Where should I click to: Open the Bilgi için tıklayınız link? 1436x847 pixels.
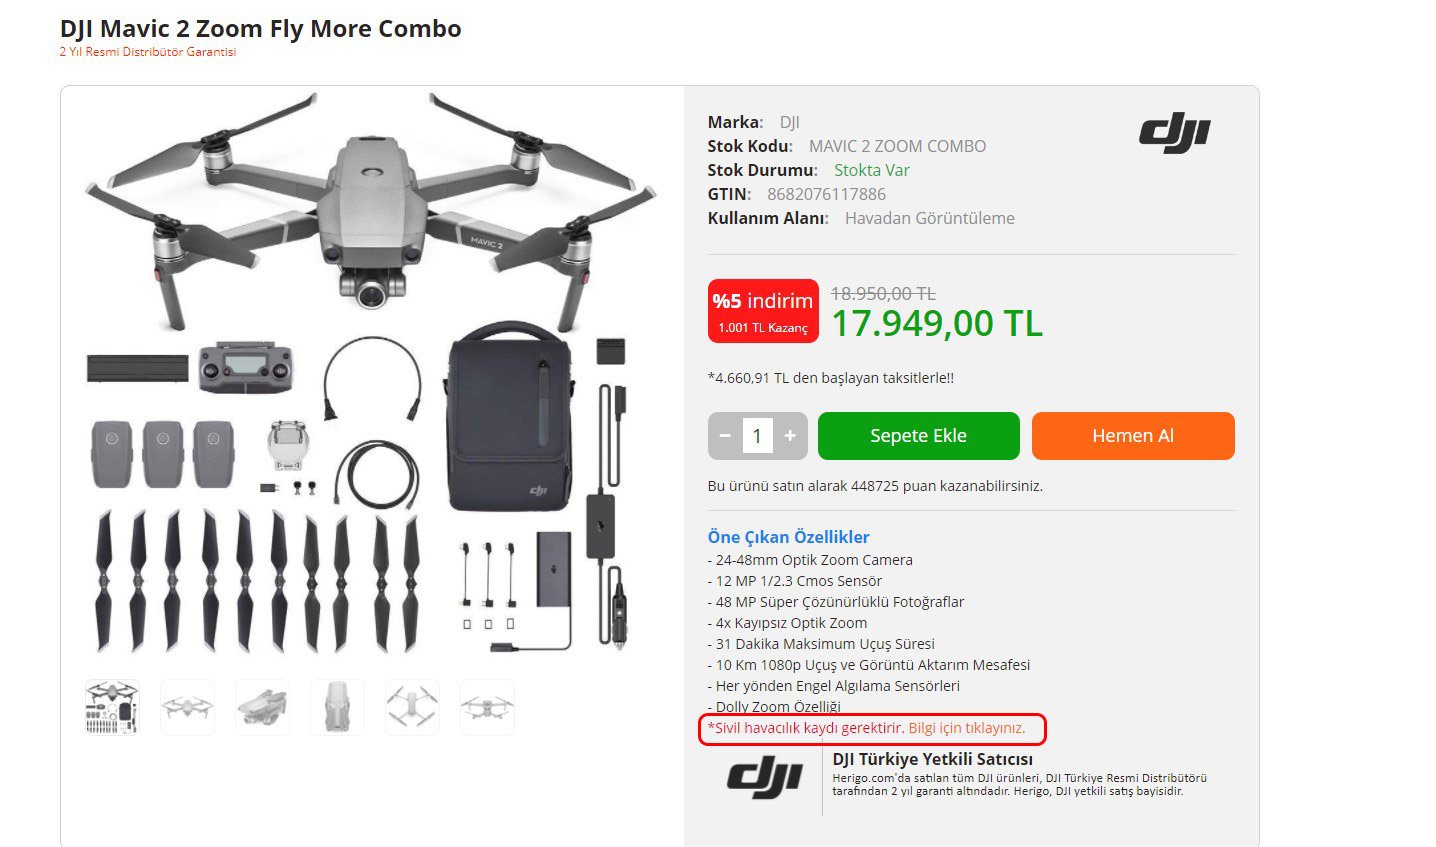[966, 728]
